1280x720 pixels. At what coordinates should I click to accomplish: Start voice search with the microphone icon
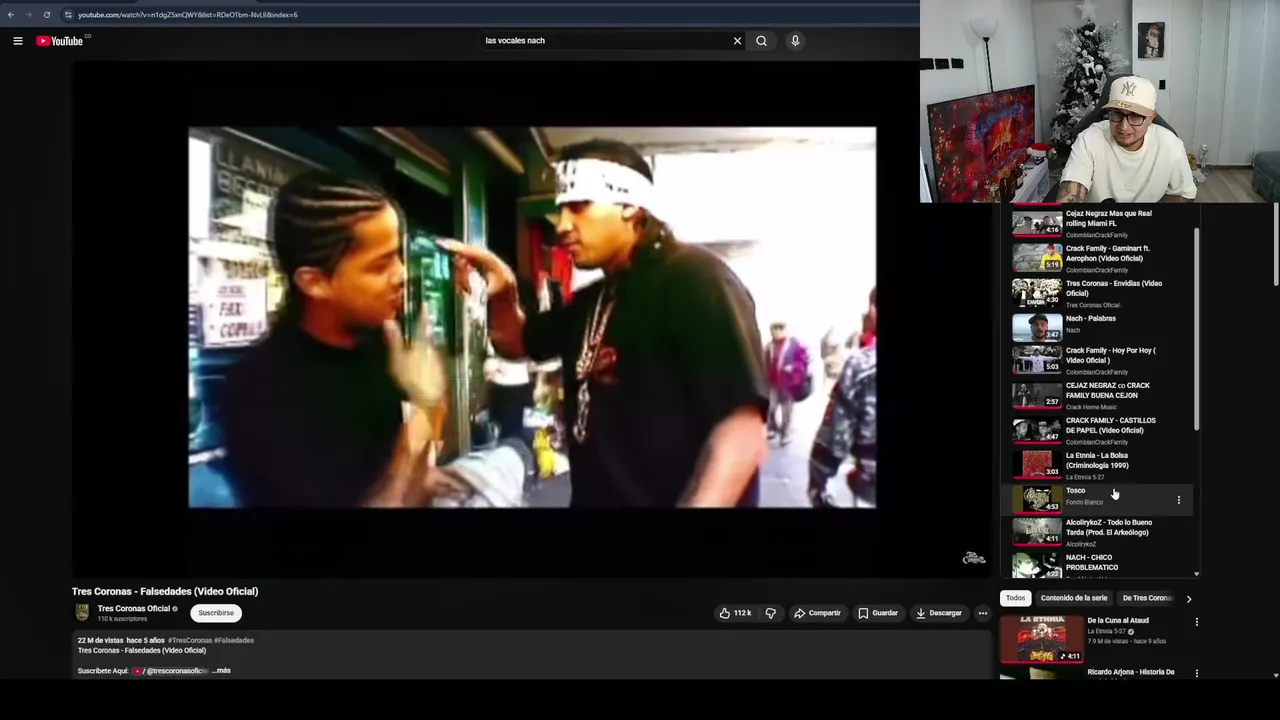coord(795,41)
